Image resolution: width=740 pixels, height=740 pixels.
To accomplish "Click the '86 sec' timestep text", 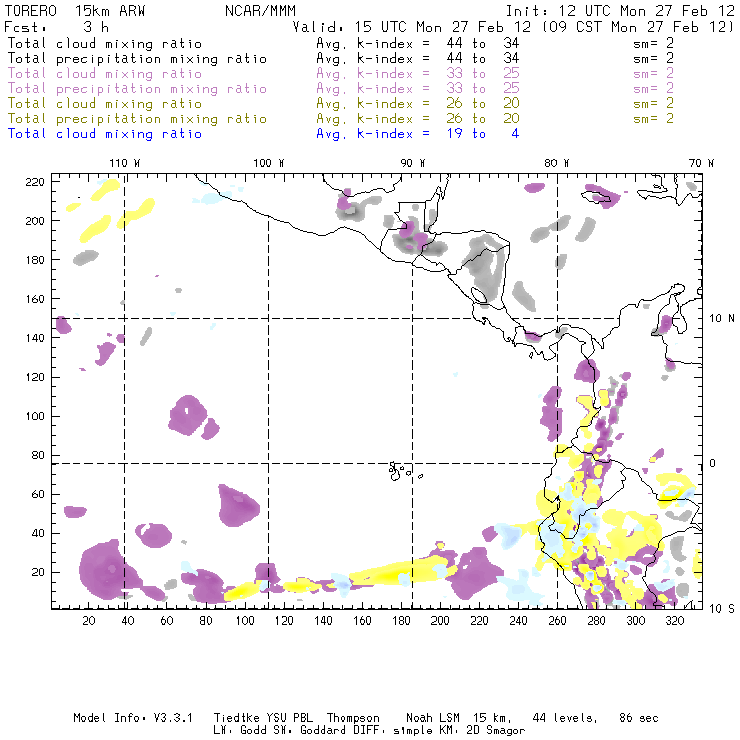I will click(639, 718).
